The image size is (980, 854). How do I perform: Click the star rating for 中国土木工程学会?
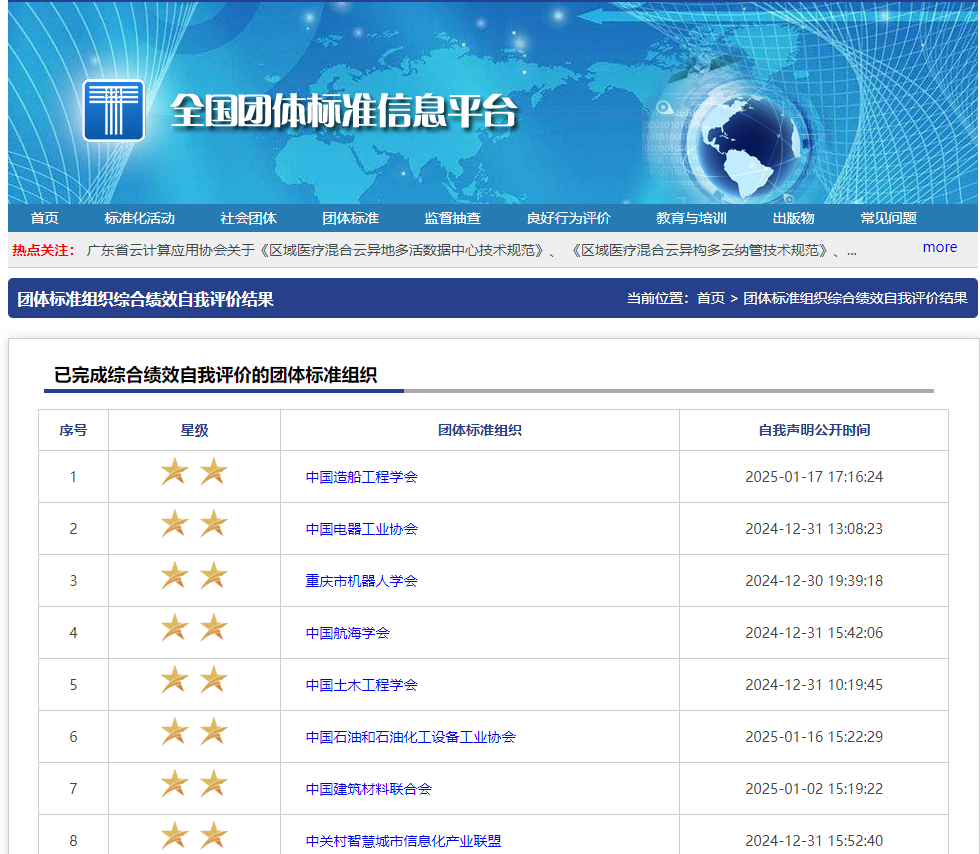[x=194, y=679]
